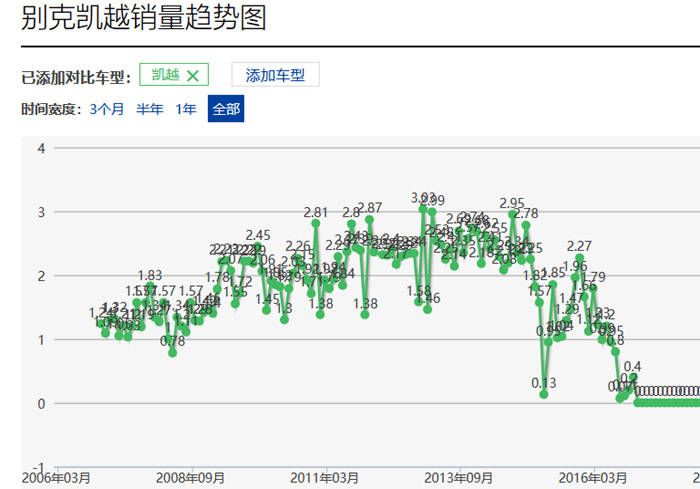Select the 半年 time range
Viewport: 700px width, 489px height.
click(150, 109)
